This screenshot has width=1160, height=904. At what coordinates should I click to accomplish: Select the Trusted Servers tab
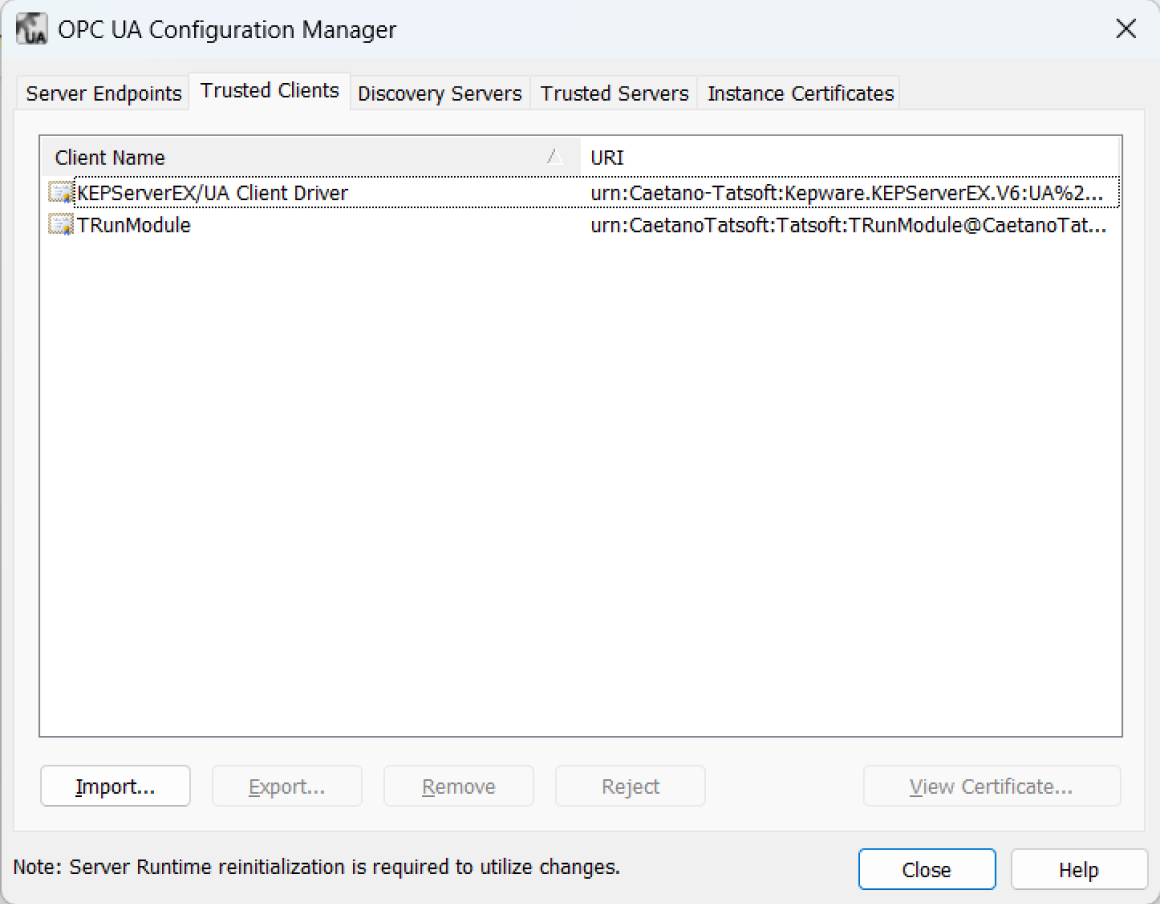tap(614, 94)
